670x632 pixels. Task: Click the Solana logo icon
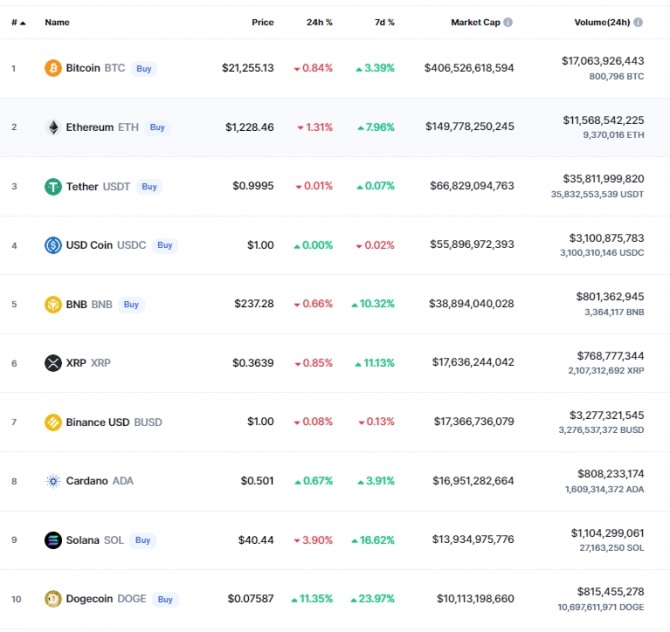(53, 540)
